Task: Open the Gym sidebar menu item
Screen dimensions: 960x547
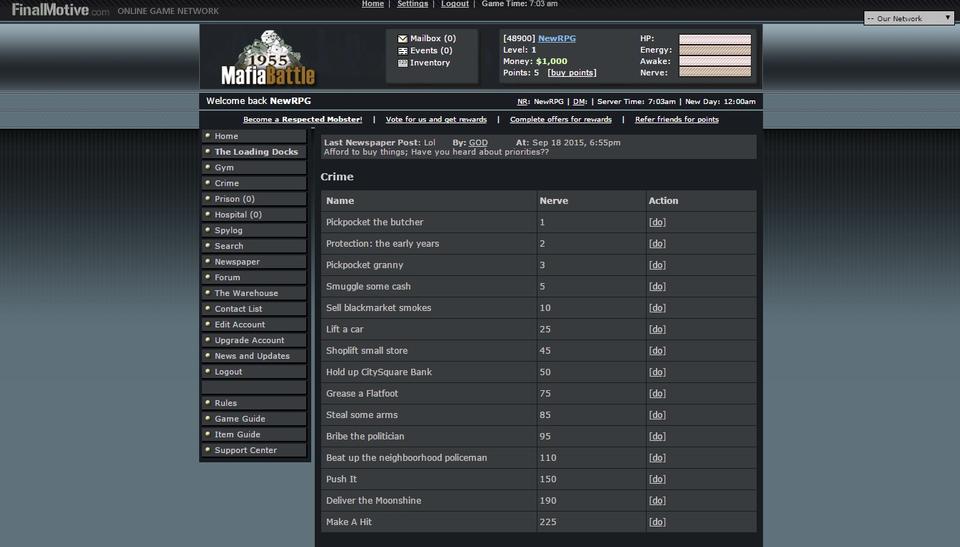Action: [x=224, y=168]
